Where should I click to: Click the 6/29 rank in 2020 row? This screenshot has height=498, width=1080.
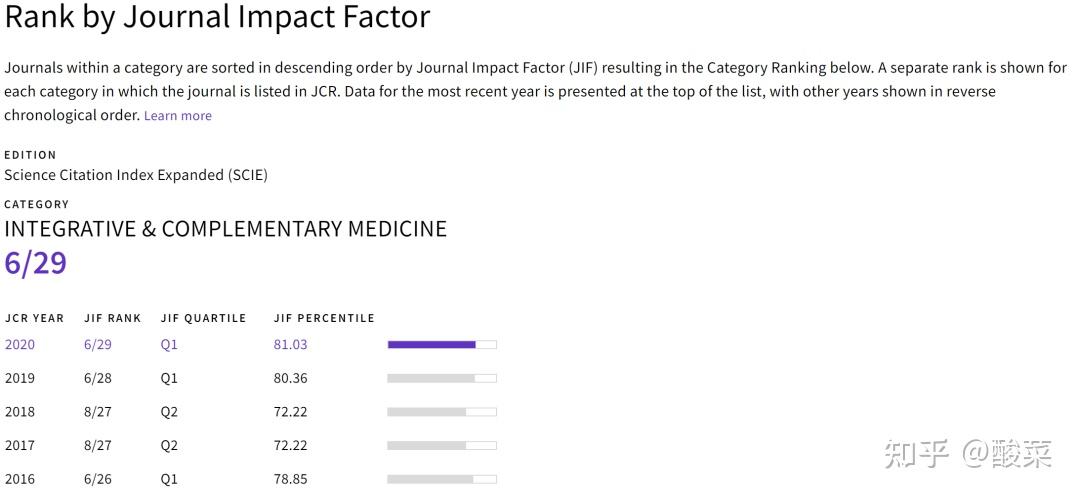point(98,345)
